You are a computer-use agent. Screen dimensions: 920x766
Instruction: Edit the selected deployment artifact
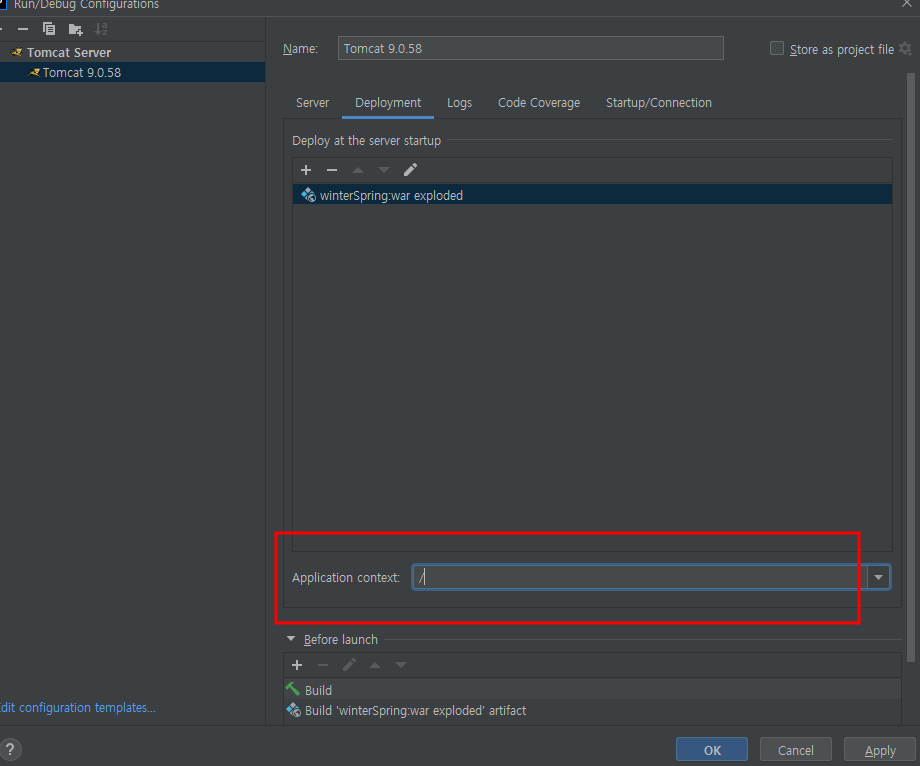click(410, 170)
